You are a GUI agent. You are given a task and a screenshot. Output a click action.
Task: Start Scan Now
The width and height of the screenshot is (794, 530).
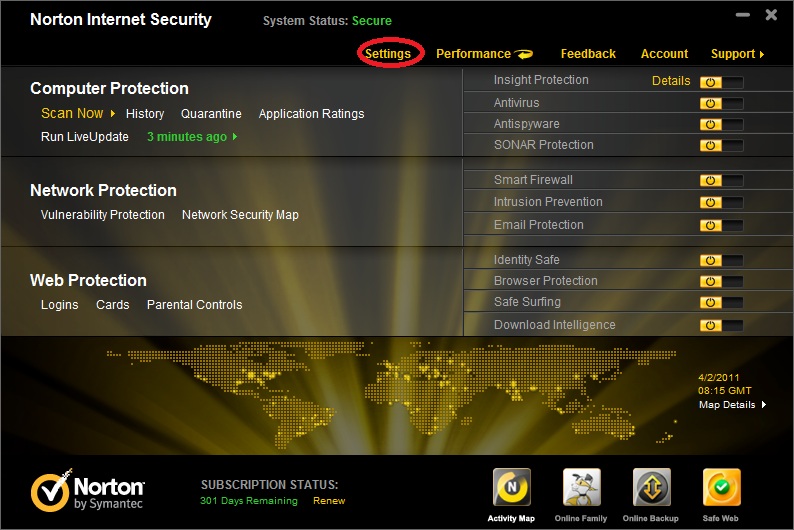[x=72, y=113]
